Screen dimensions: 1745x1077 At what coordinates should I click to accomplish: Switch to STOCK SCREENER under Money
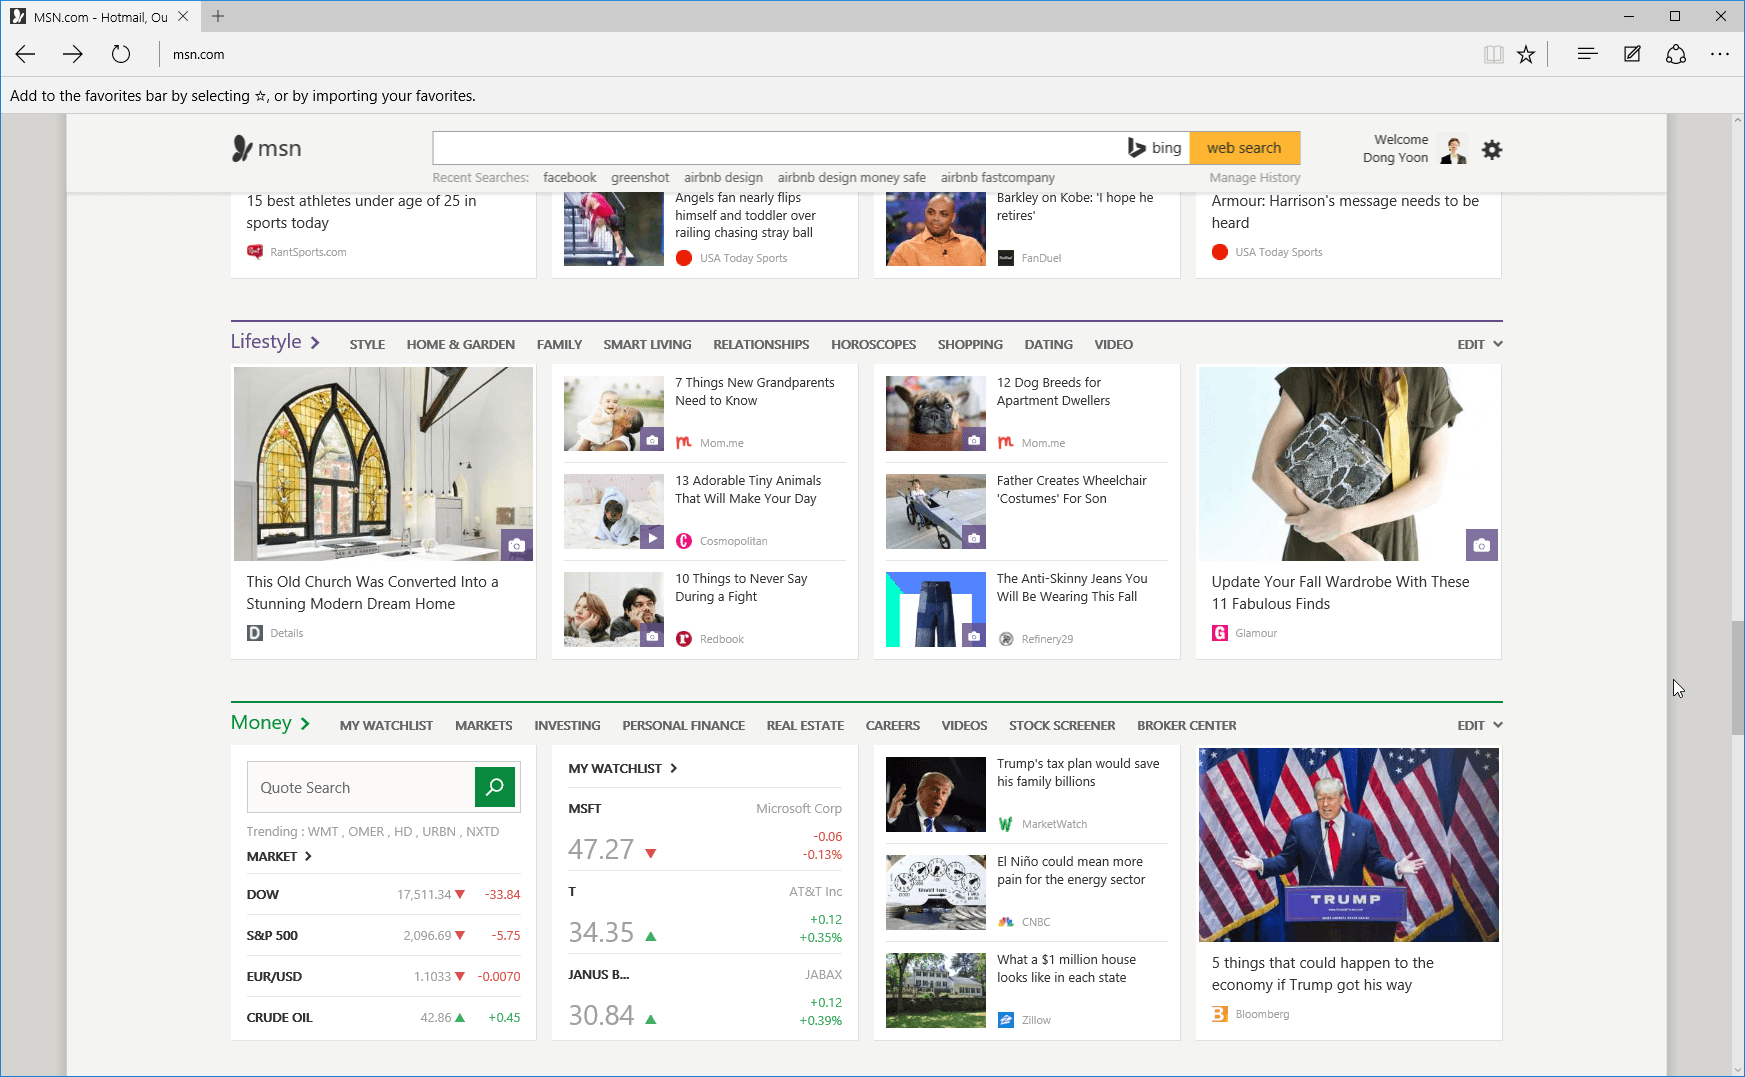1062,725
